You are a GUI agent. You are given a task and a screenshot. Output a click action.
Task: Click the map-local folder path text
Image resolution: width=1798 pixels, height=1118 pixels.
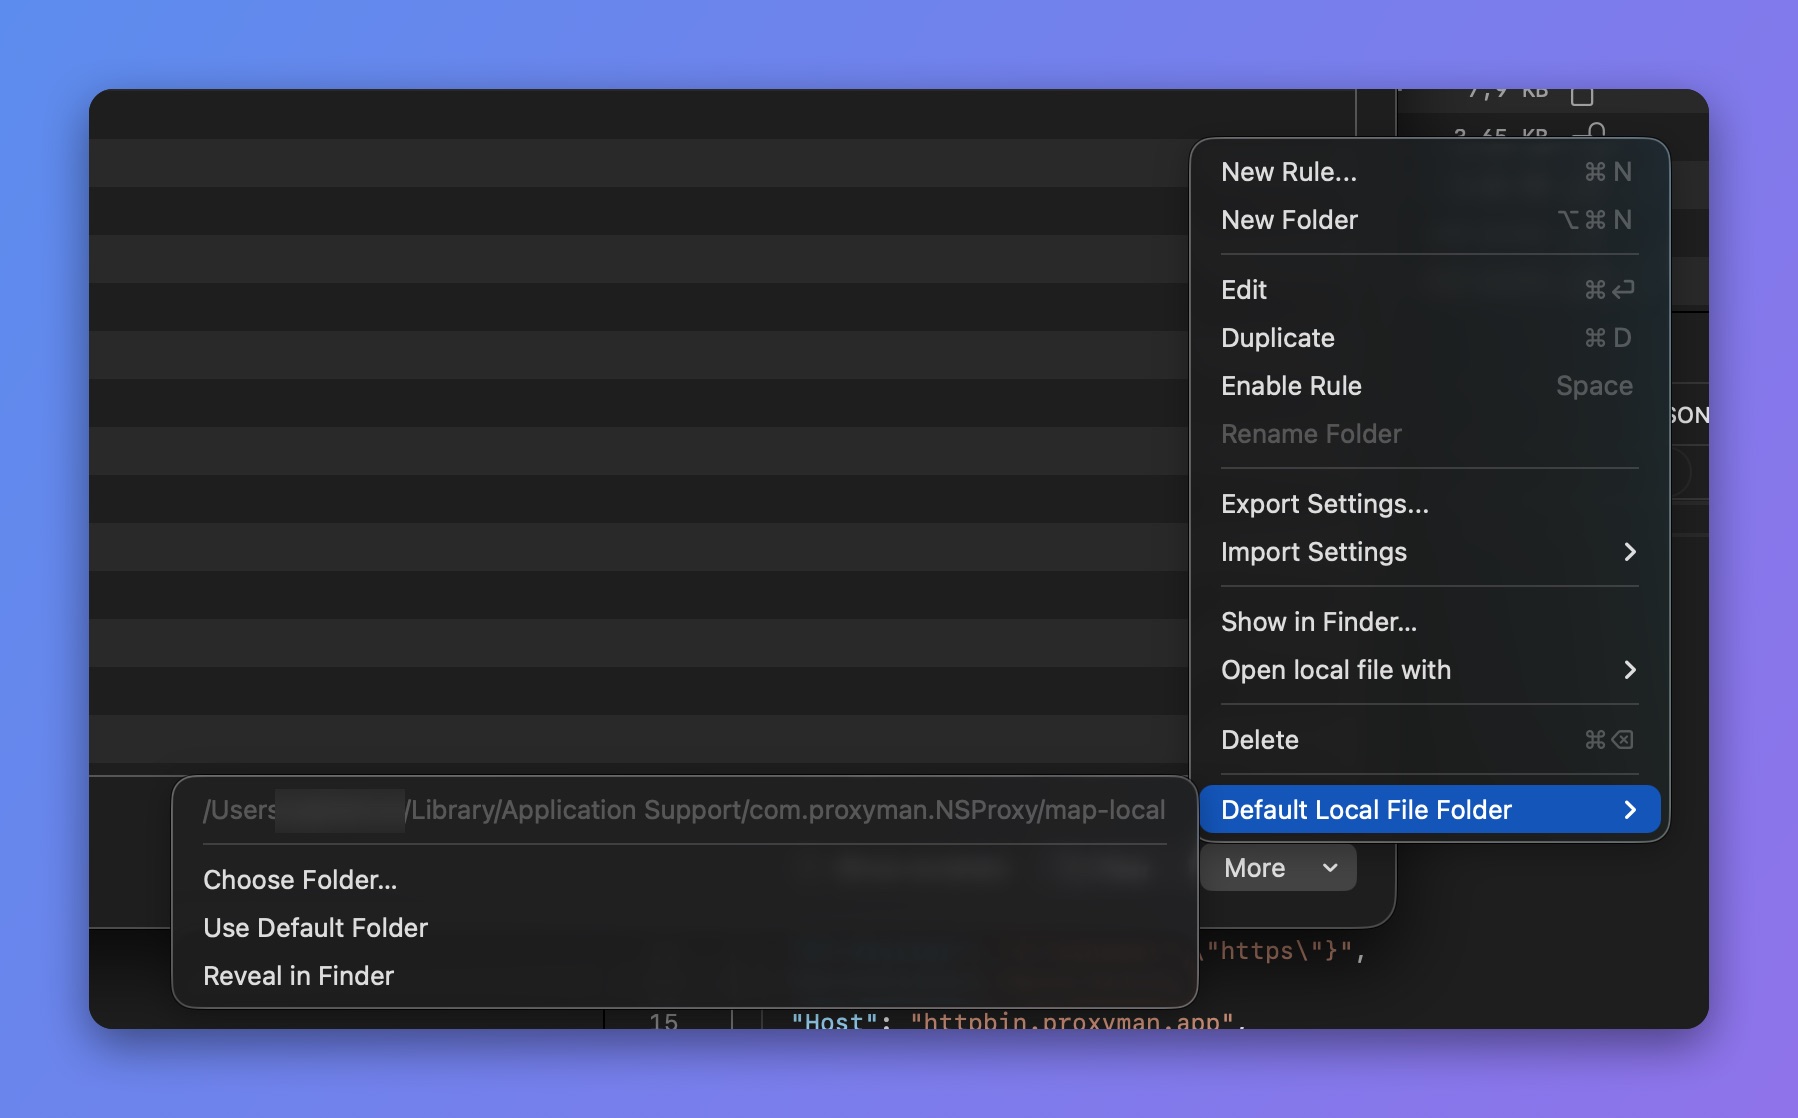[684, 810]
